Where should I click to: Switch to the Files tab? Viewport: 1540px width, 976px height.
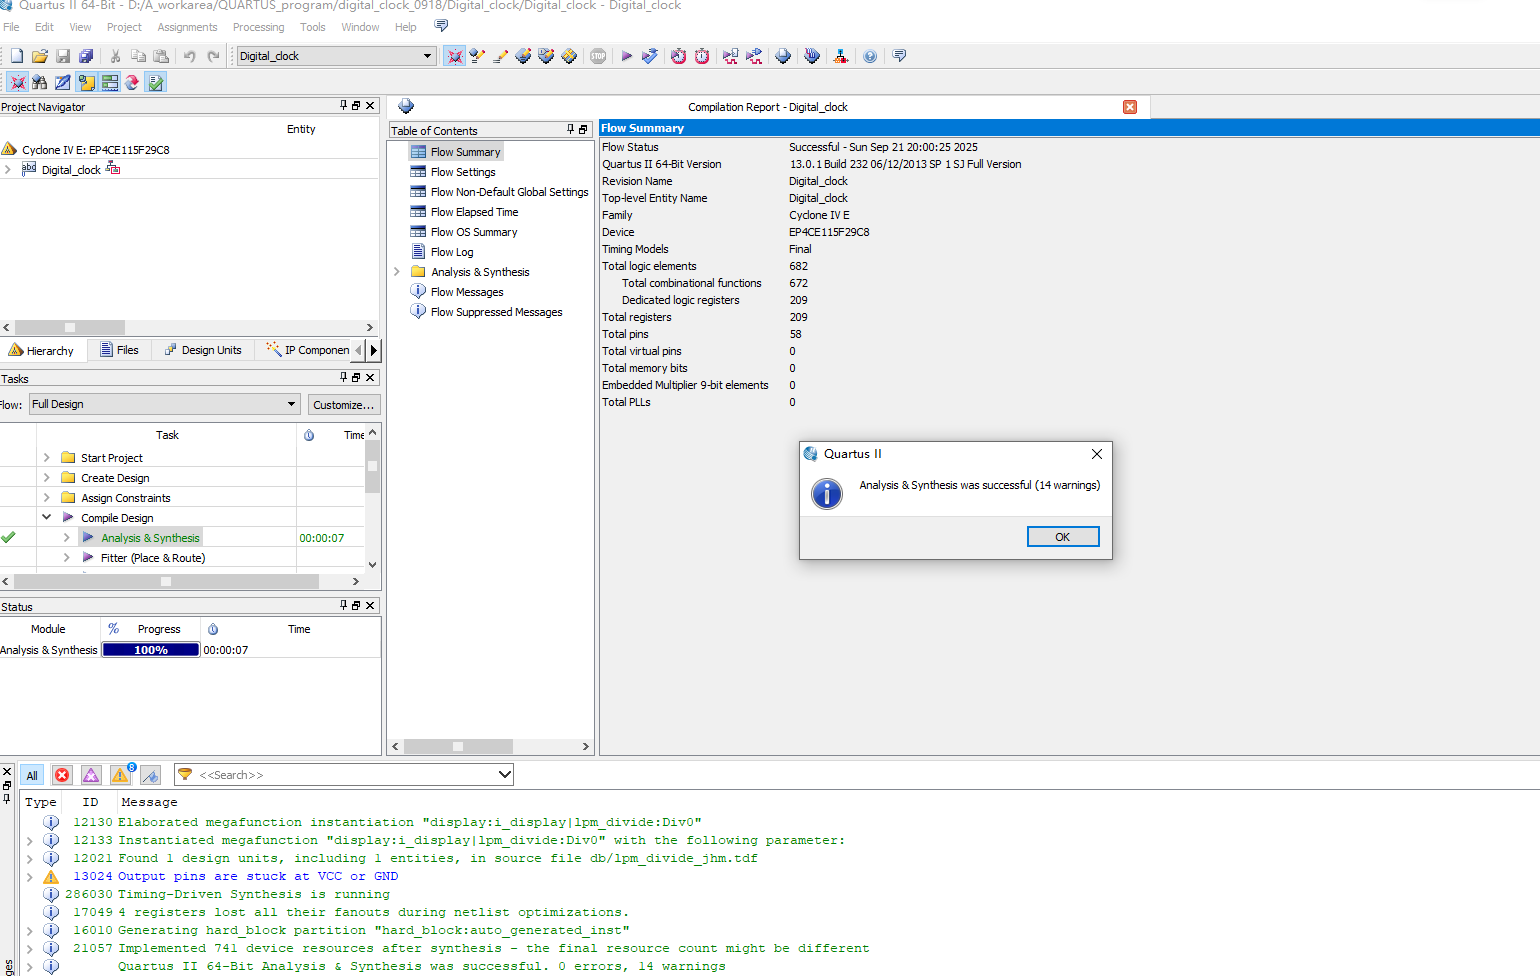click(x=119, y=350)
